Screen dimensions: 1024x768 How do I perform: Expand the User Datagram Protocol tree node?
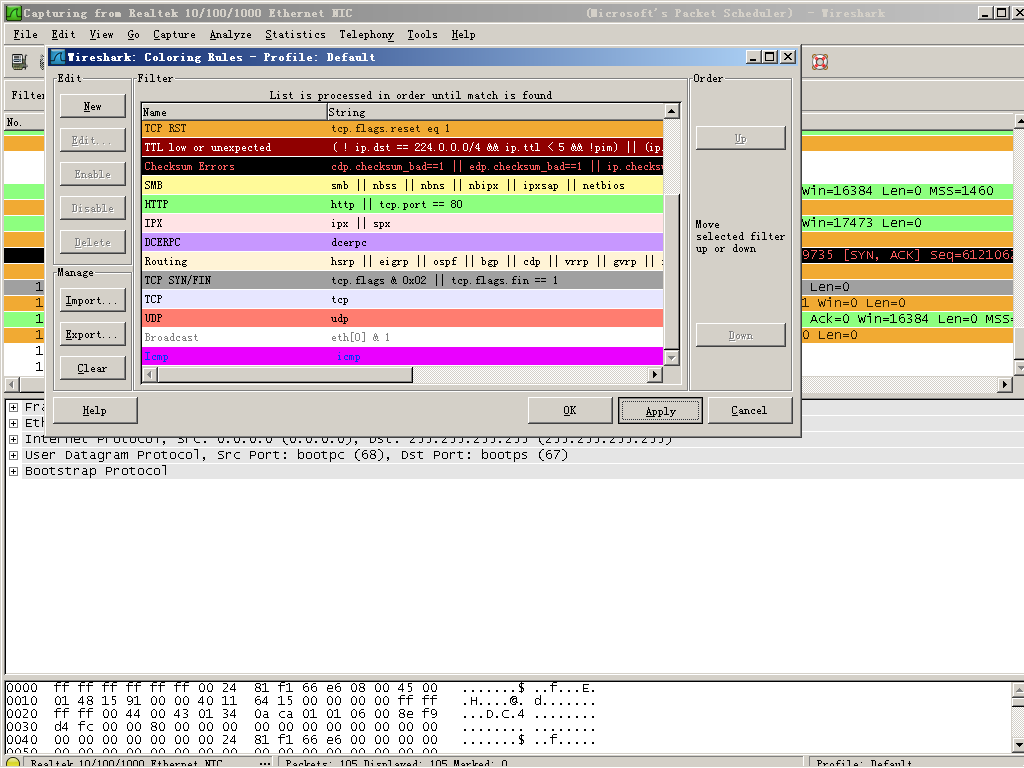13,455
